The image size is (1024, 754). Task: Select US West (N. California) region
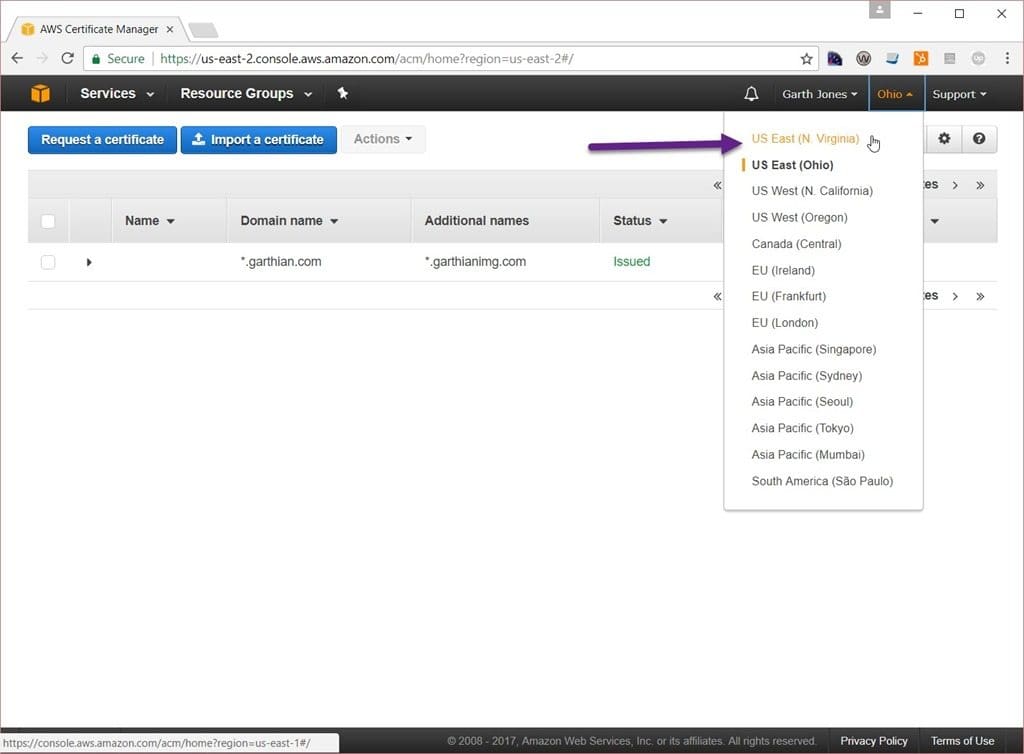pyautogui.click(x=812, y=191)
